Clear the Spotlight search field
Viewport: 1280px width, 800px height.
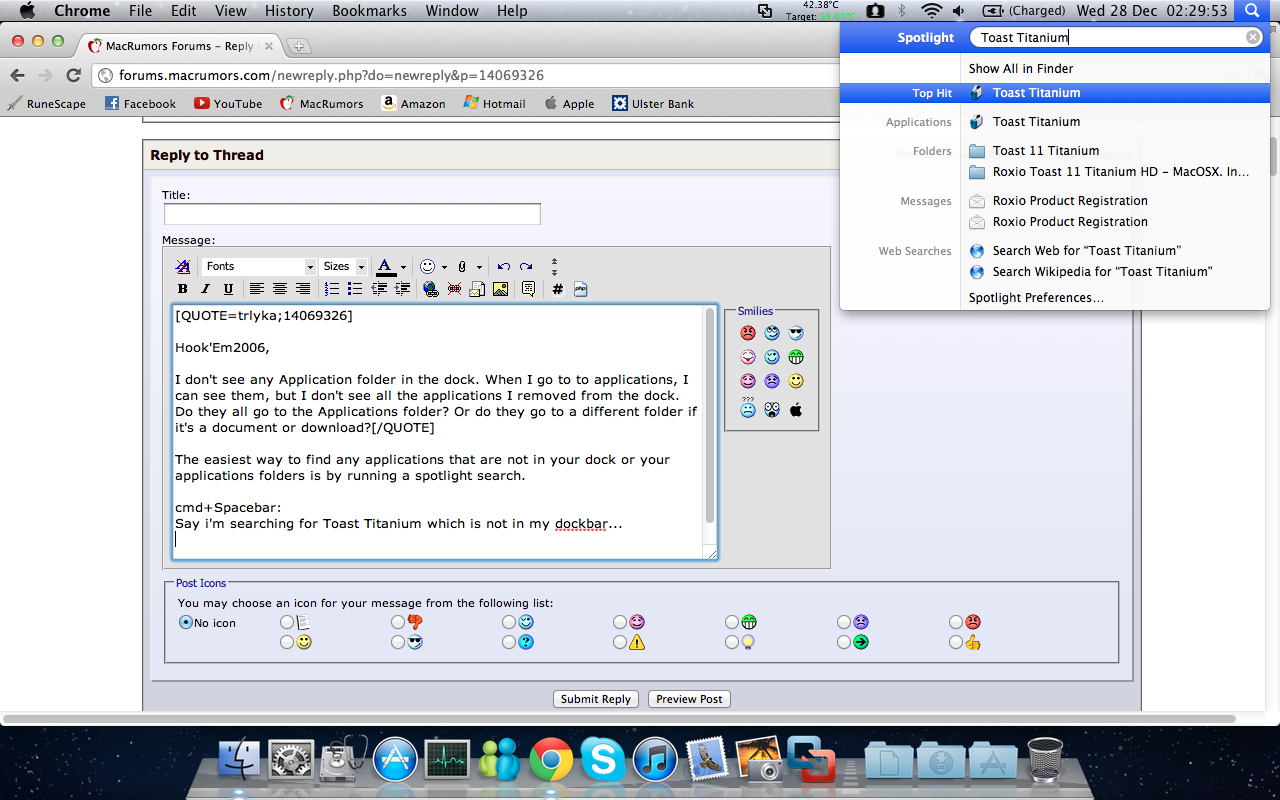(x=1253, y=37)
